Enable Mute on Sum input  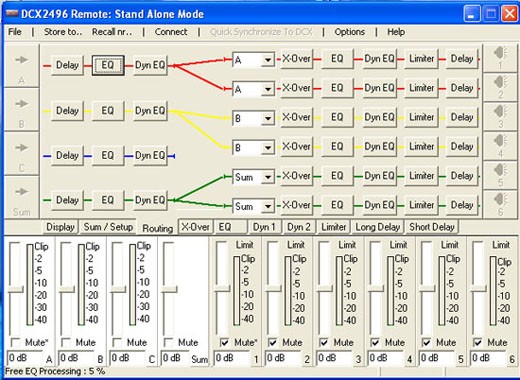tap(168, 342)
